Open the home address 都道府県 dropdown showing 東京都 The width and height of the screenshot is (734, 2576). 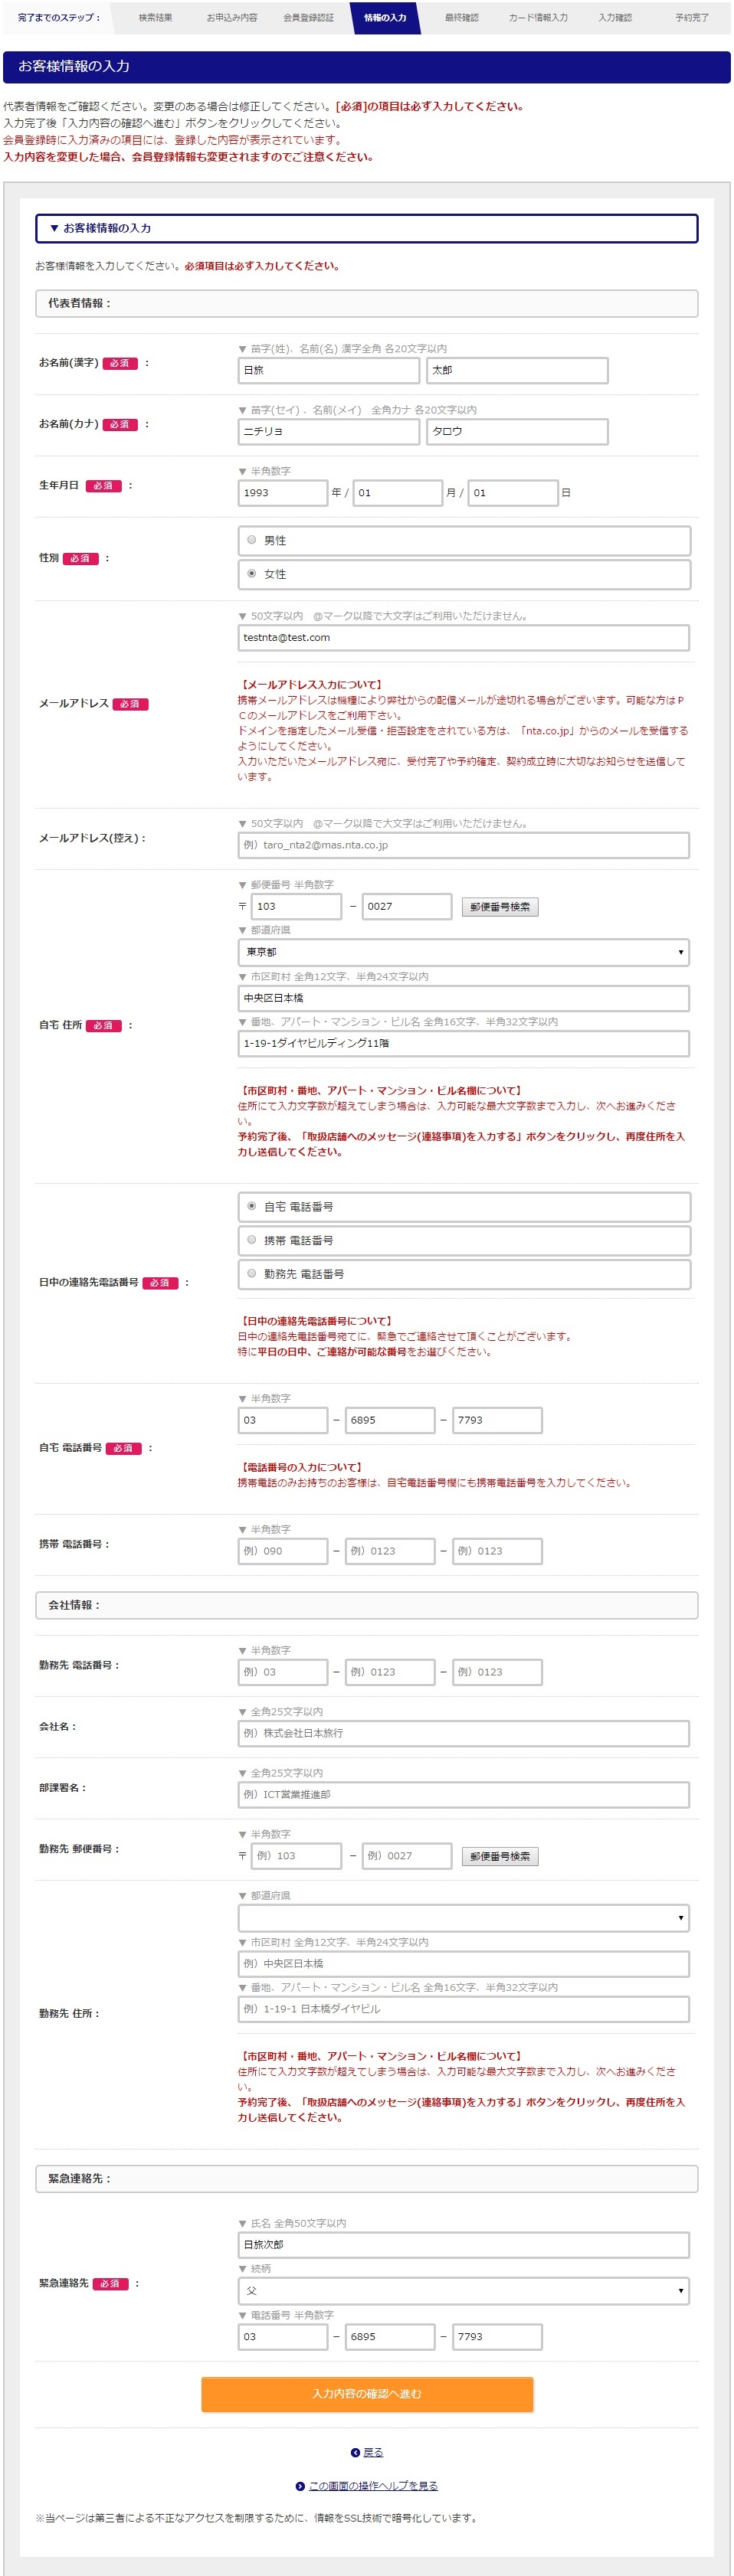[463, 952]
